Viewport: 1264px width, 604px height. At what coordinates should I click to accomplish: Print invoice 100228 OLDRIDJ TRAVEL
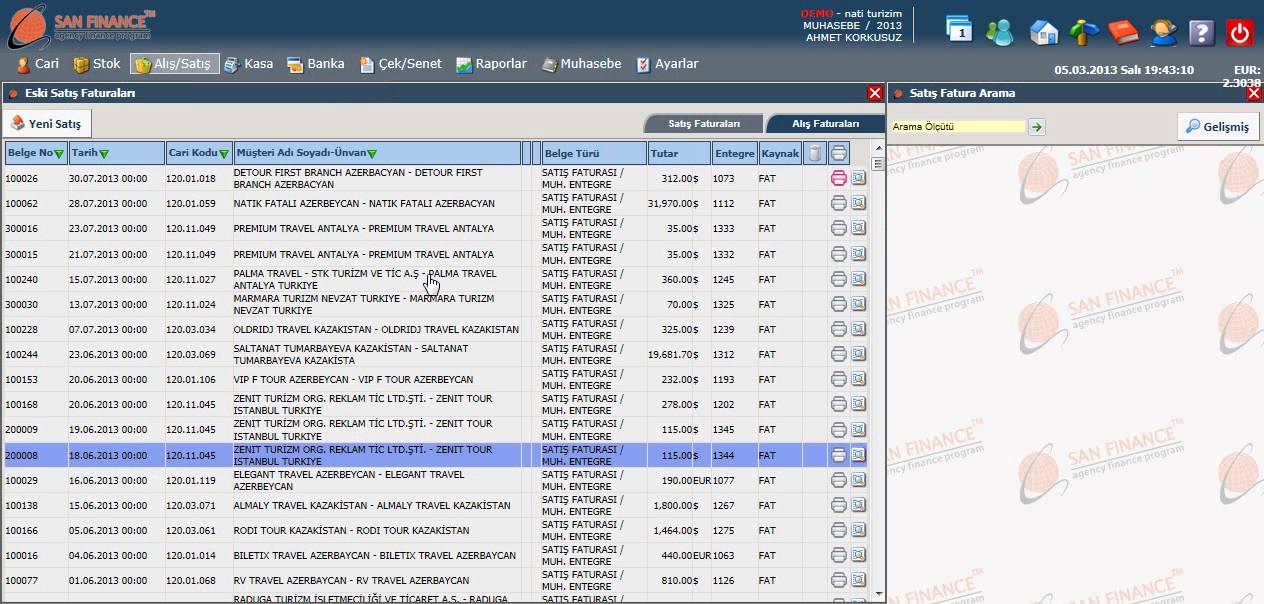839,329
